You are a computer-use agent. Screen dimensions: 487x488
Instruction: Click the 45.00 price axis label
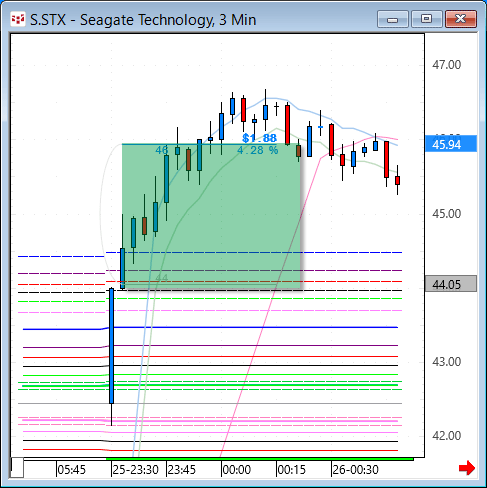(x=447, y=213)
